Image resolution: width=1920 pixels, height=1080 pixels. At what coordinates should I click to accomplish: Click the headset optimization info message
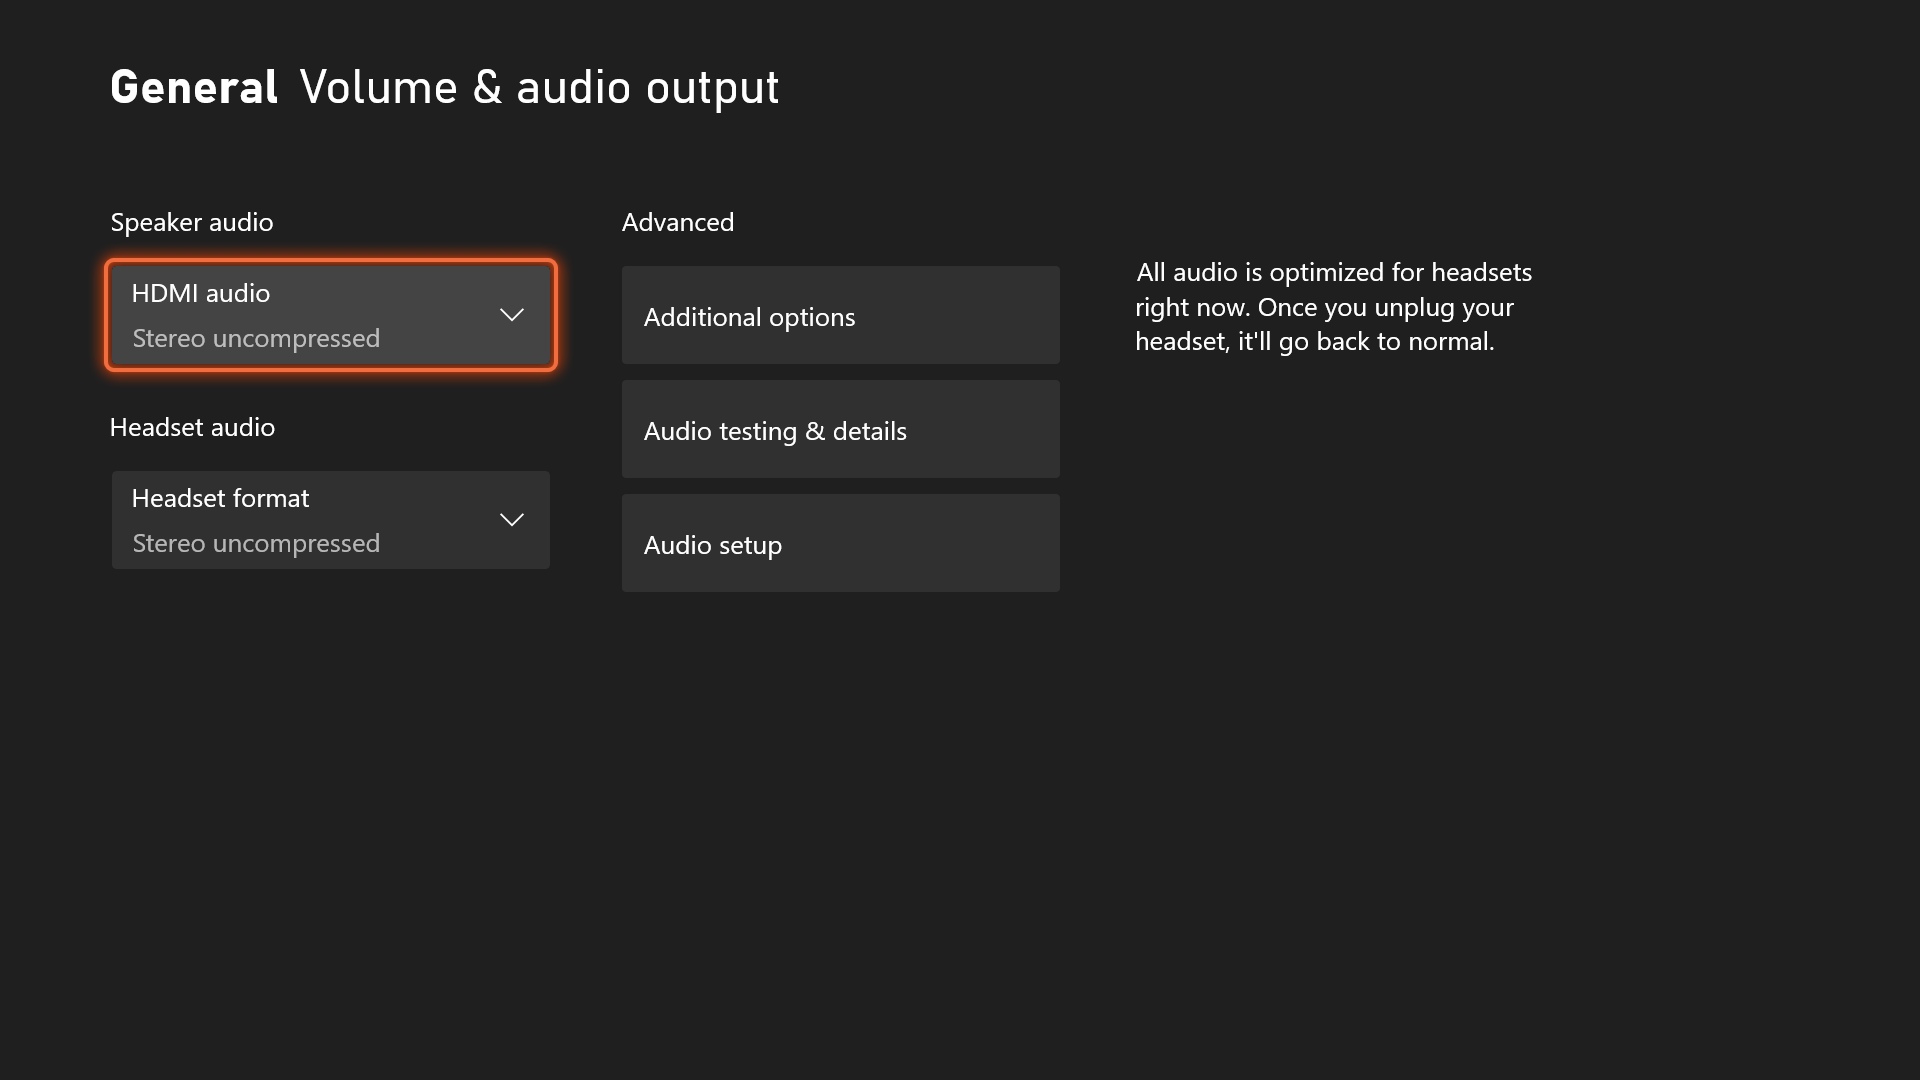click(1333, 307)
